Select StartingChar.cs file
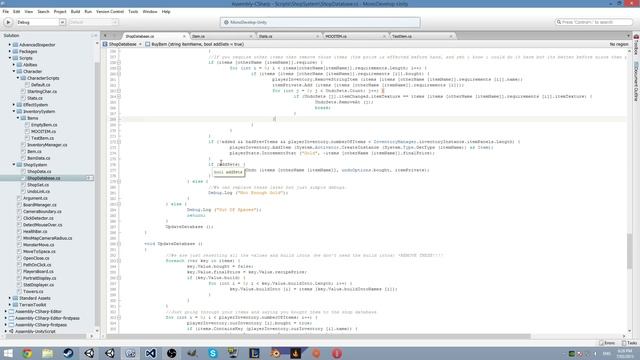The height and width of the screenshot is (360, 640). 42,91
